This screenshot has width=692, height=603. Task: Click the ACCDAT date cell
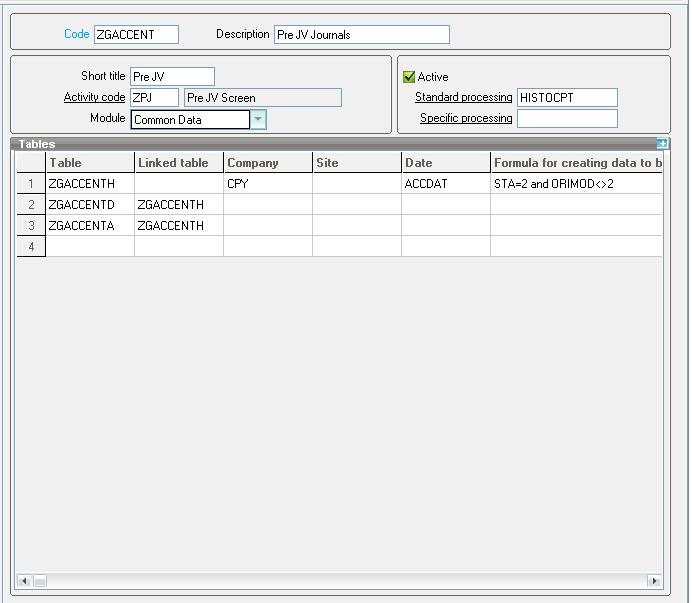(446, 183)
